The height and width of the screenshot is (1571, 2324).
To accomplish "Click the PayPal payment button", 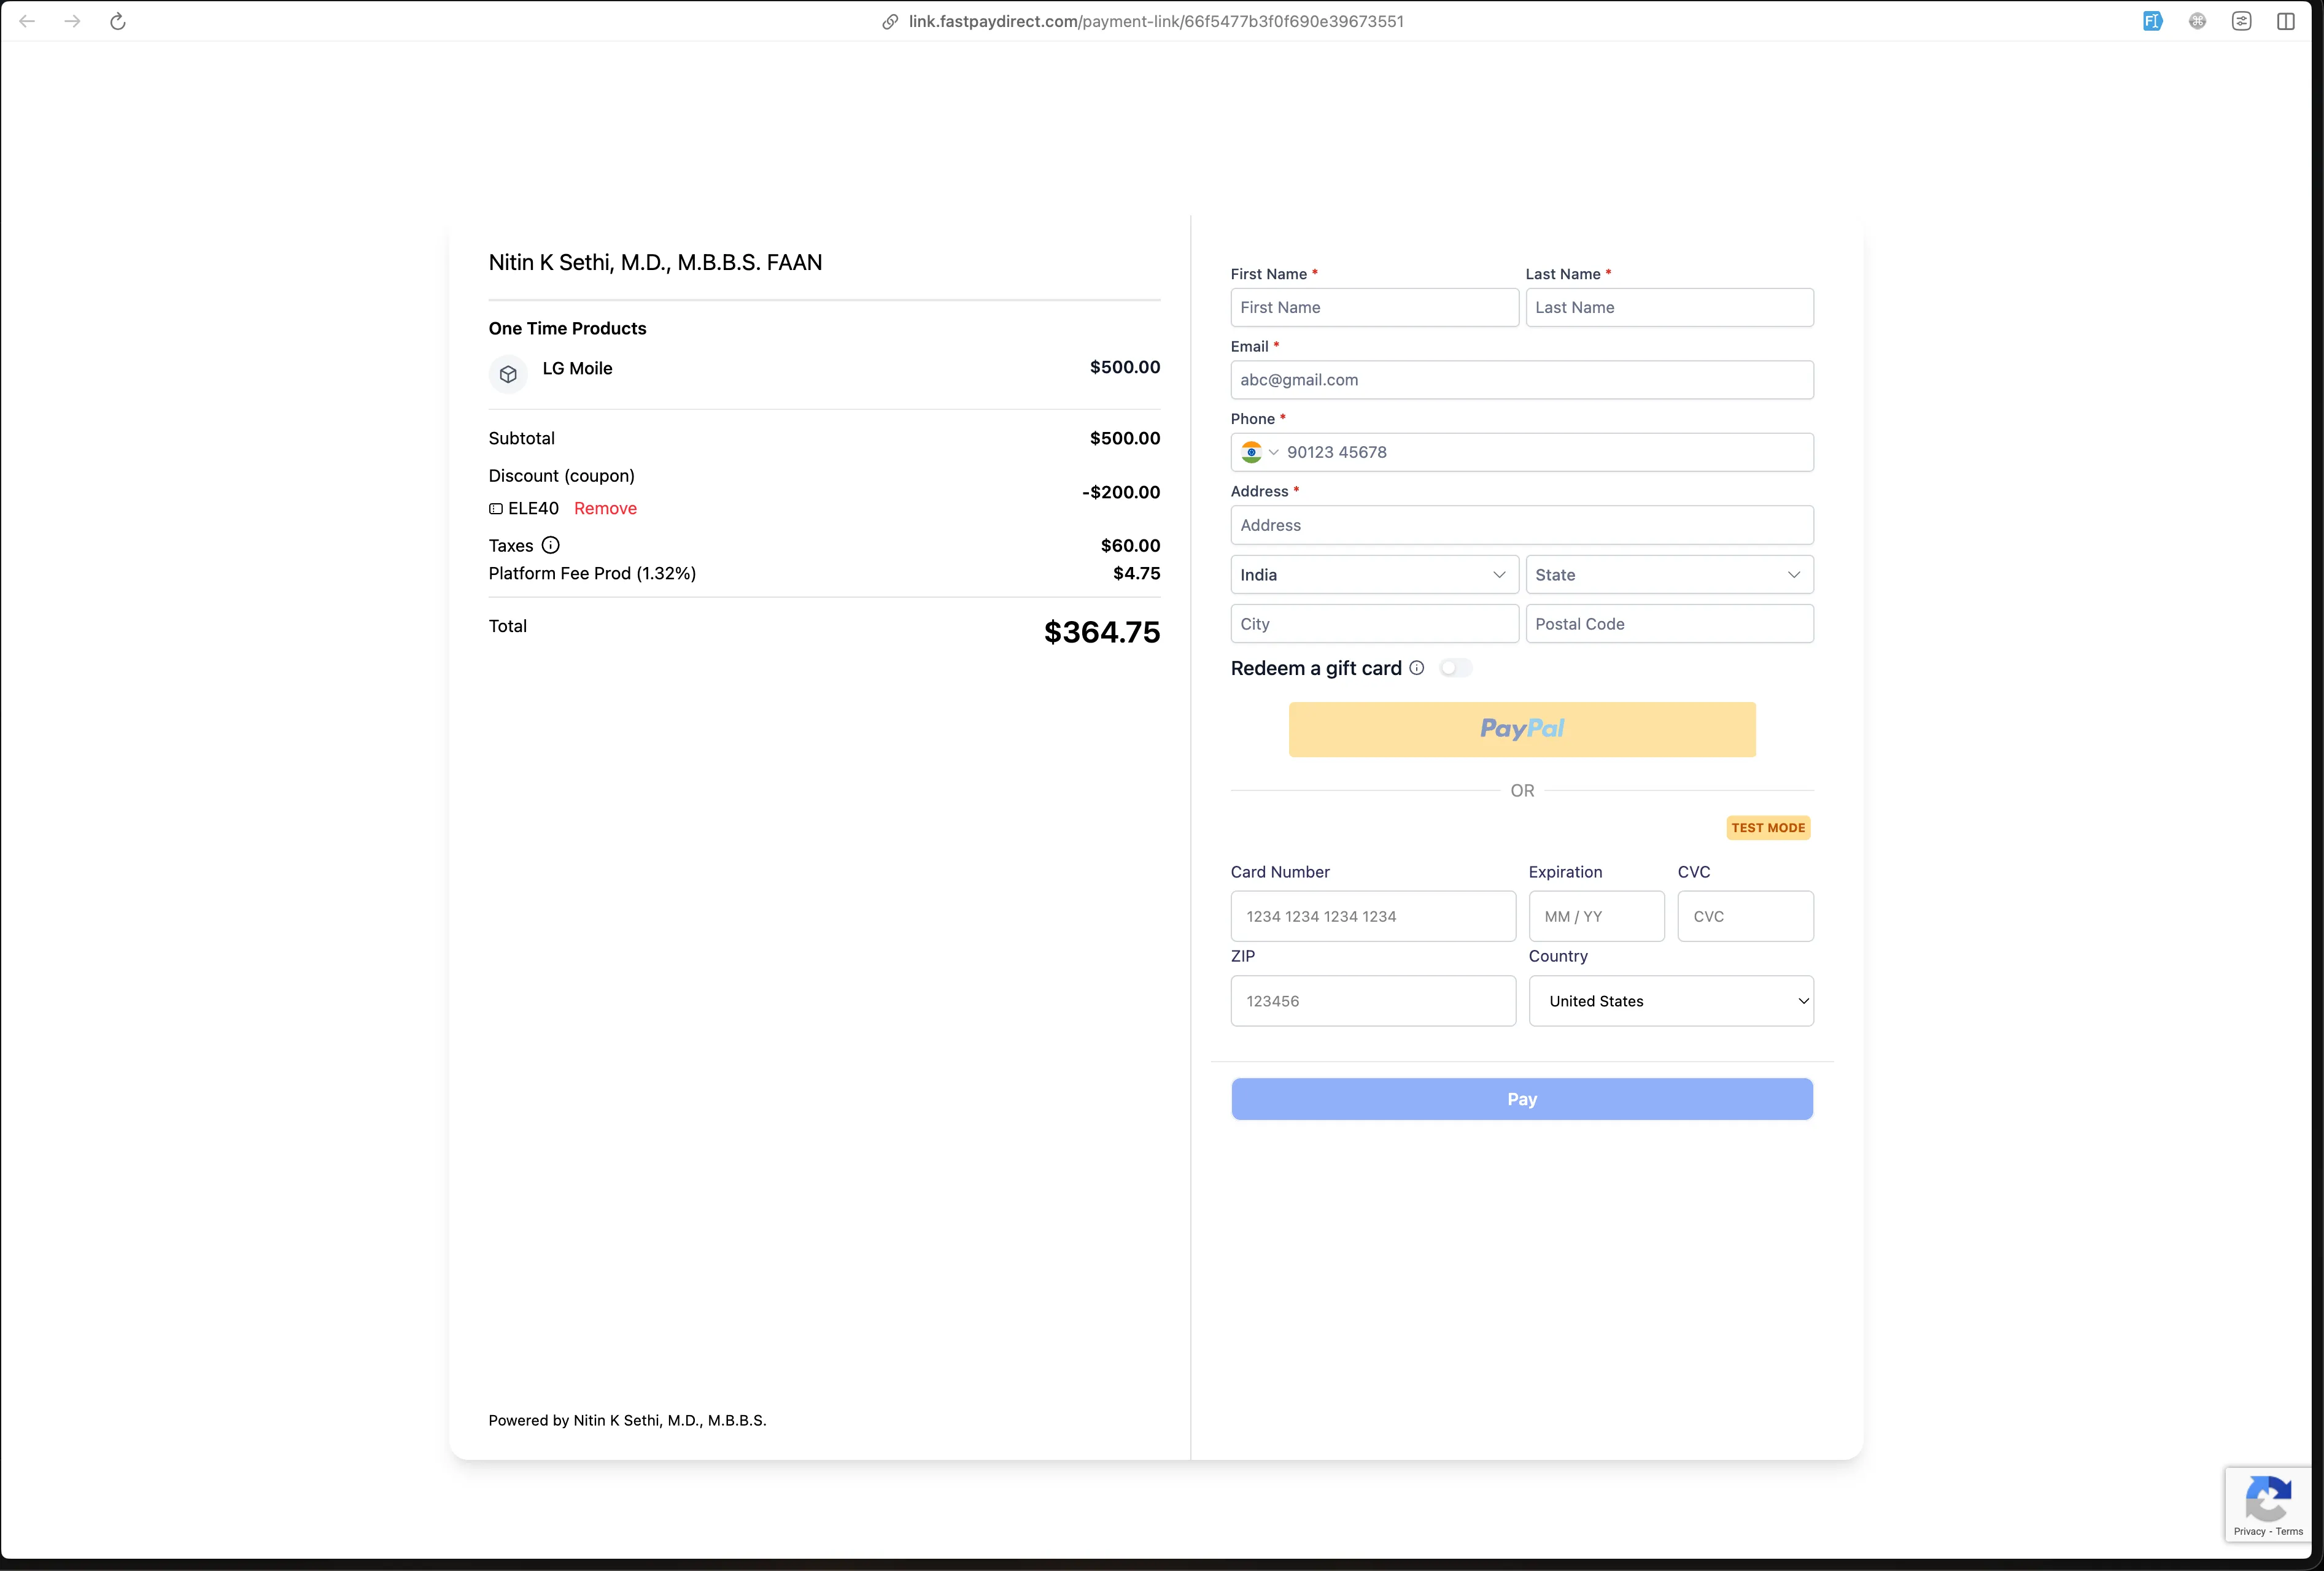I will (x=1521, y=729).
